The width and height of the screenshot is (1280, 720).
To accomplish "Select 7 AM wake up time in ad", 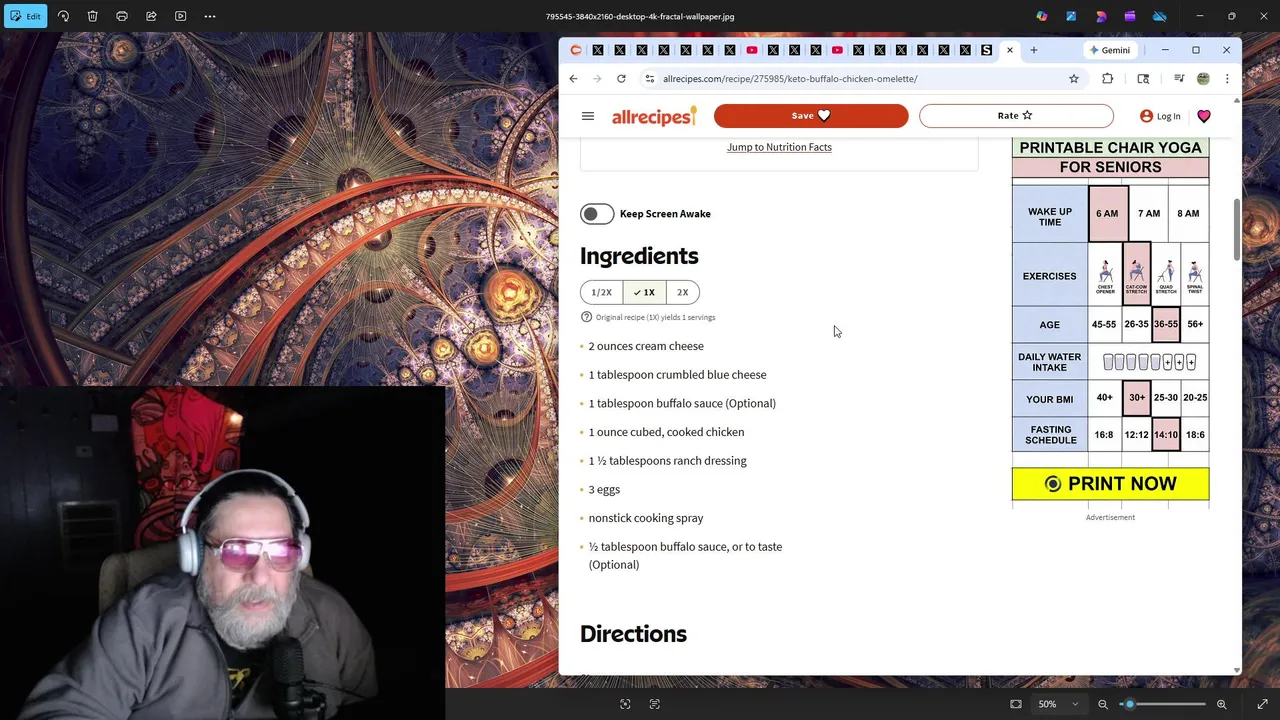I will click(x=1149, y=213).
